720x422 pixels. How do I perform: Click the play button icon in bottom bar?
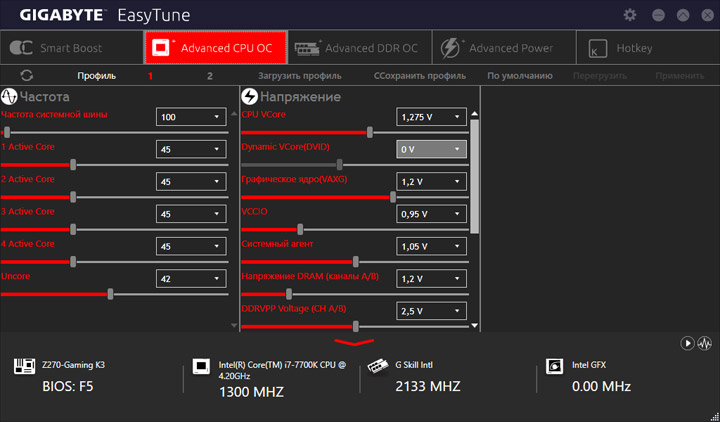pyautogui.click(x=687, y=343)
